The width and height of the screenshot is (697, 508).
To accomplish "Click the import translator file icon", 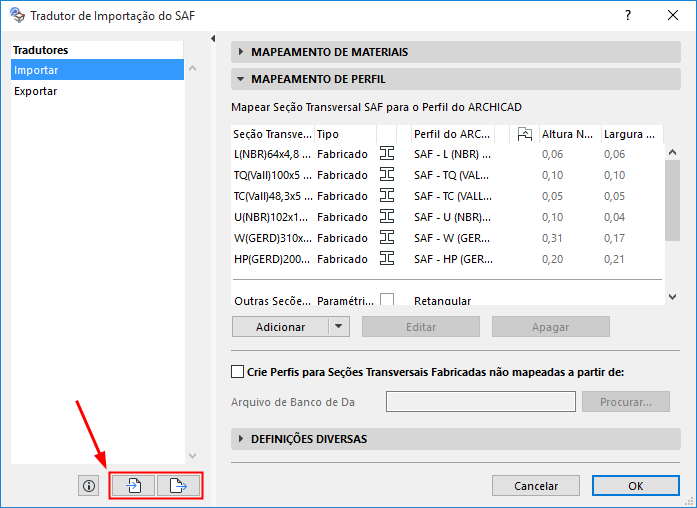I will (133, 486).
